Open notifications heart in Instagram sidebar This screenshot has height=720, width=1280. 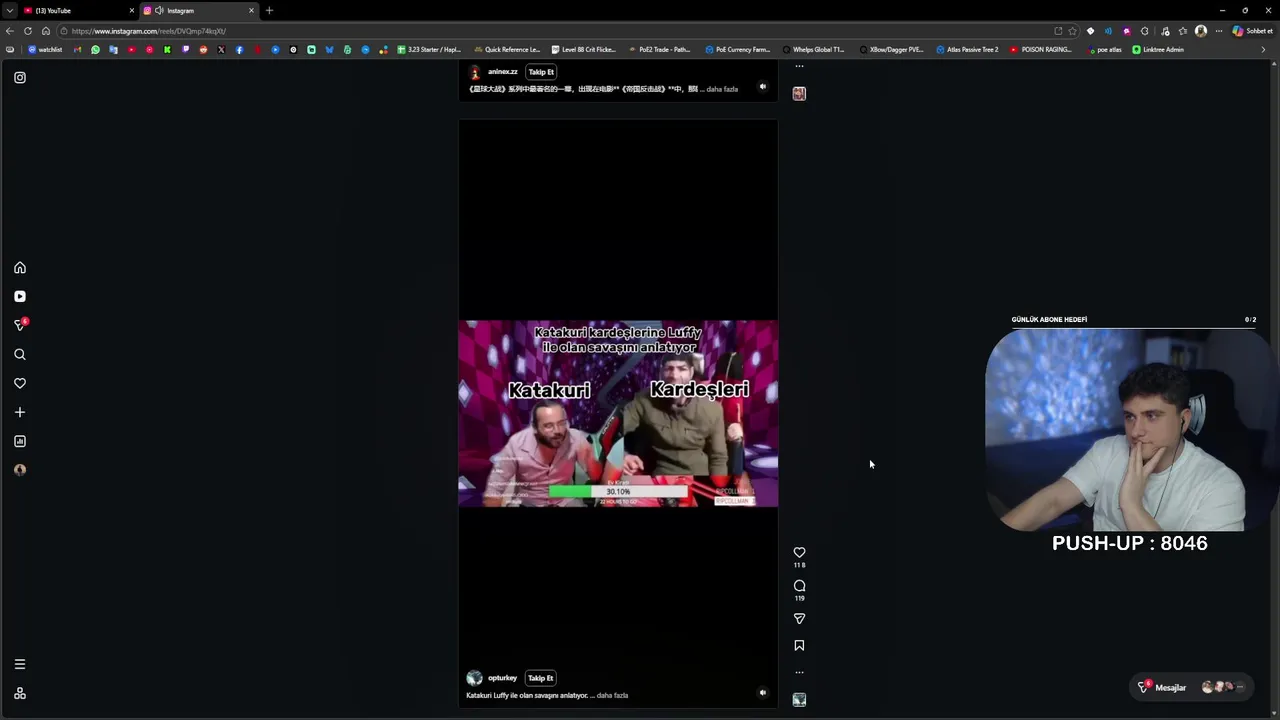coord(20,384)
